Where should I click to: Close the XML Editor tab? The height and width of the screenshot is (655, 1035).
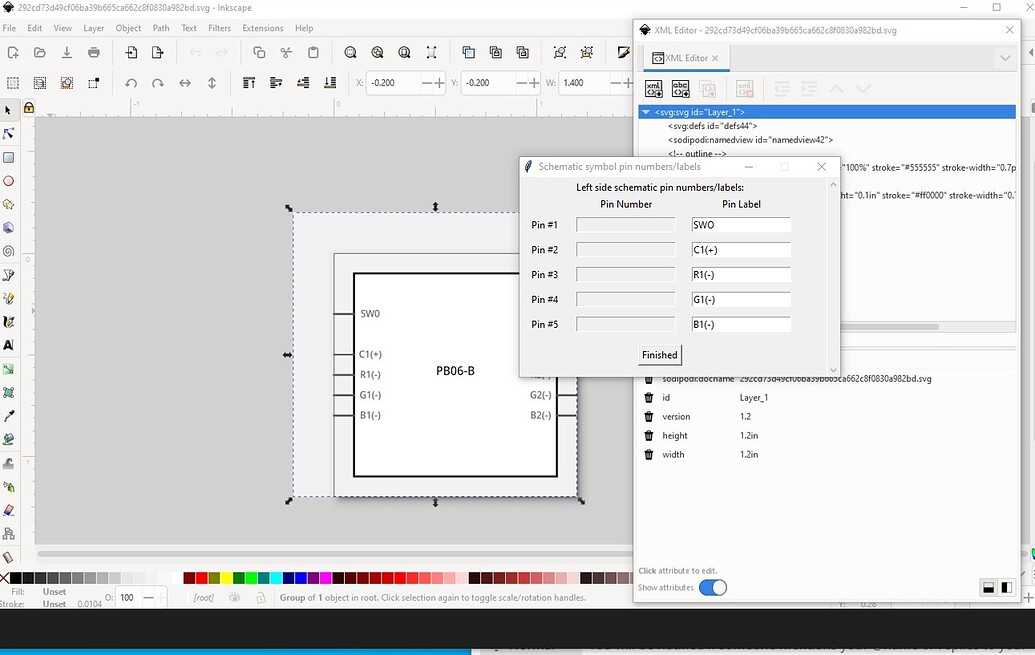[x=716, y=58]
